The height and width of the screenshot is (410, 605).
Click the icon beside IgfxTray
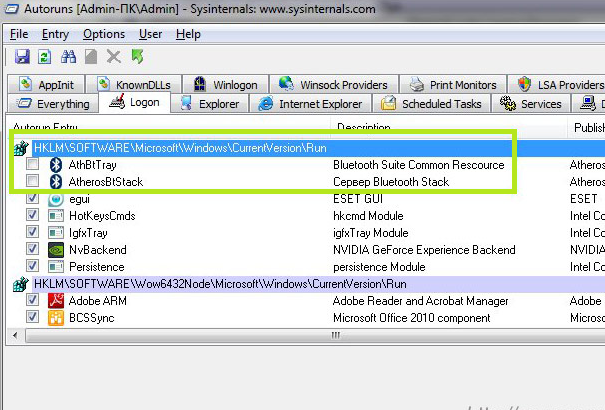pos(56,233)
